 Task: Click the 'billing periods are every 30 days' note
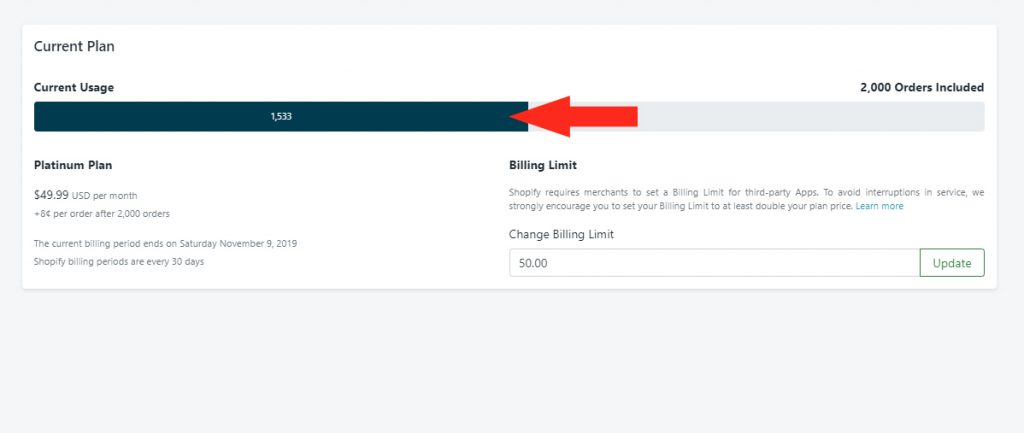click(118, 261)
